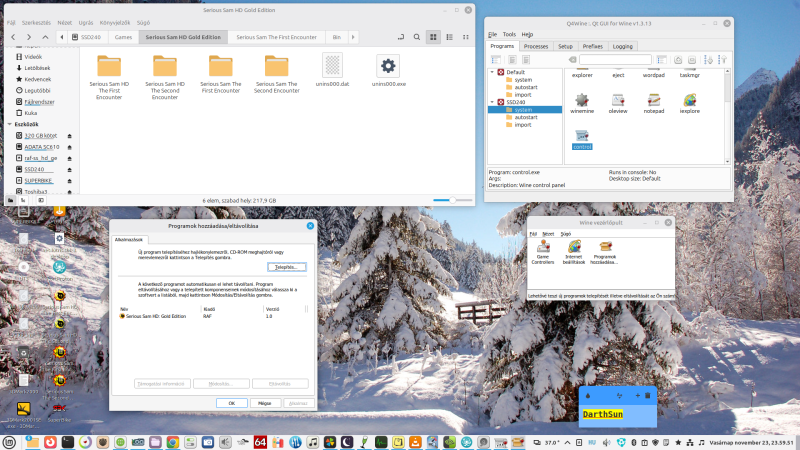Click the Telepítés... button

(286, 267)
